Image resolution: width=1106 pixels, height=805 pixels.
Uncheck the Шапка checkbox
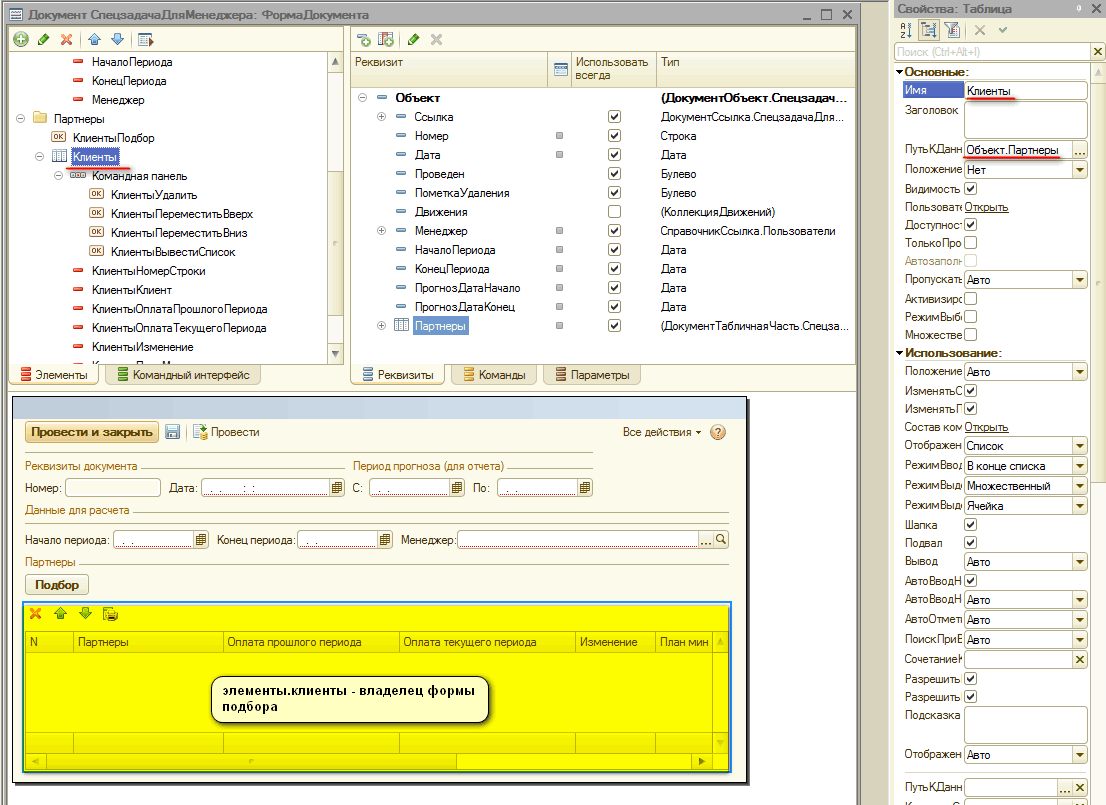970,525
